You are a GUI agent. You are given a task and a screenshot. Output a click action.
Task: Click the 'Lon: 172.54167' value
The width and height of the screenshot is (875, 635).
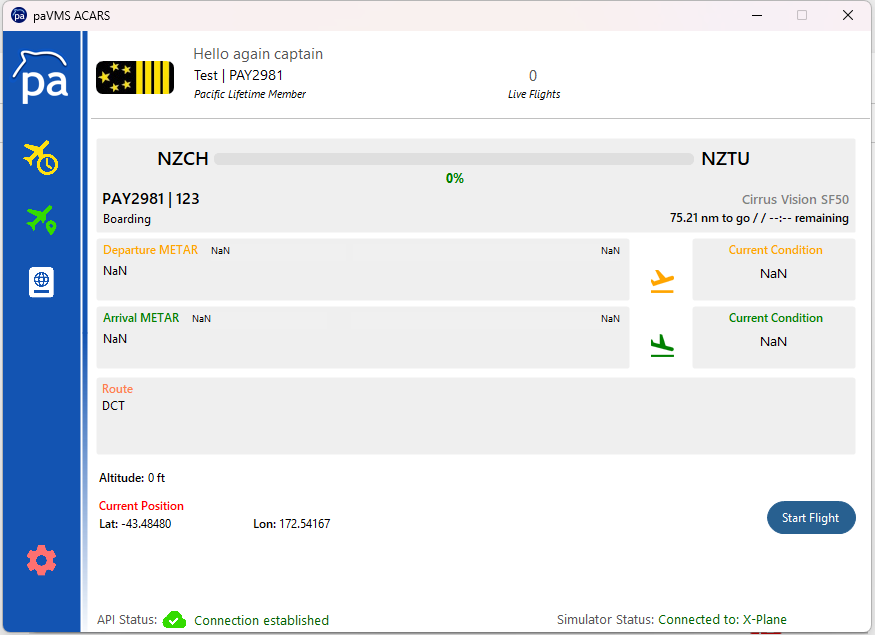292,524
